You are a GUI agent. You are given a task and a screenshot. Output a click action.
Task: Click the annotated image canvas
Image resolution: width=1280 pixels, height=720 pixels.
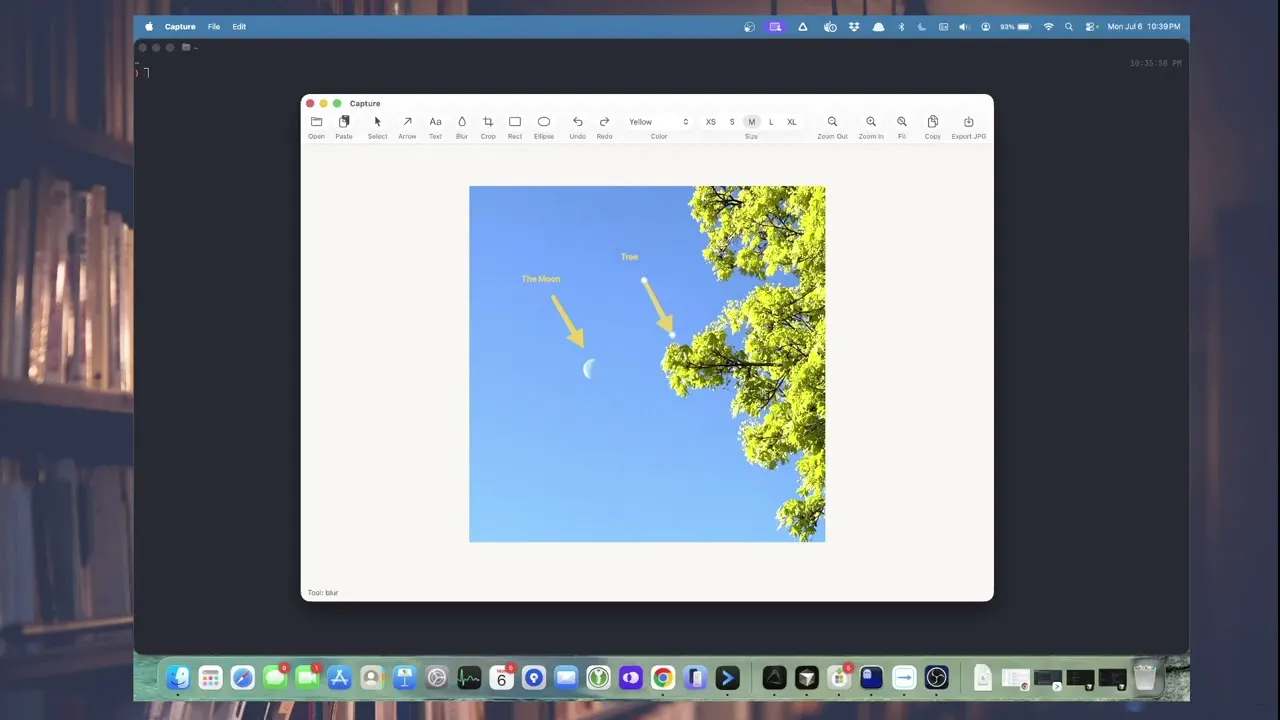647,364
